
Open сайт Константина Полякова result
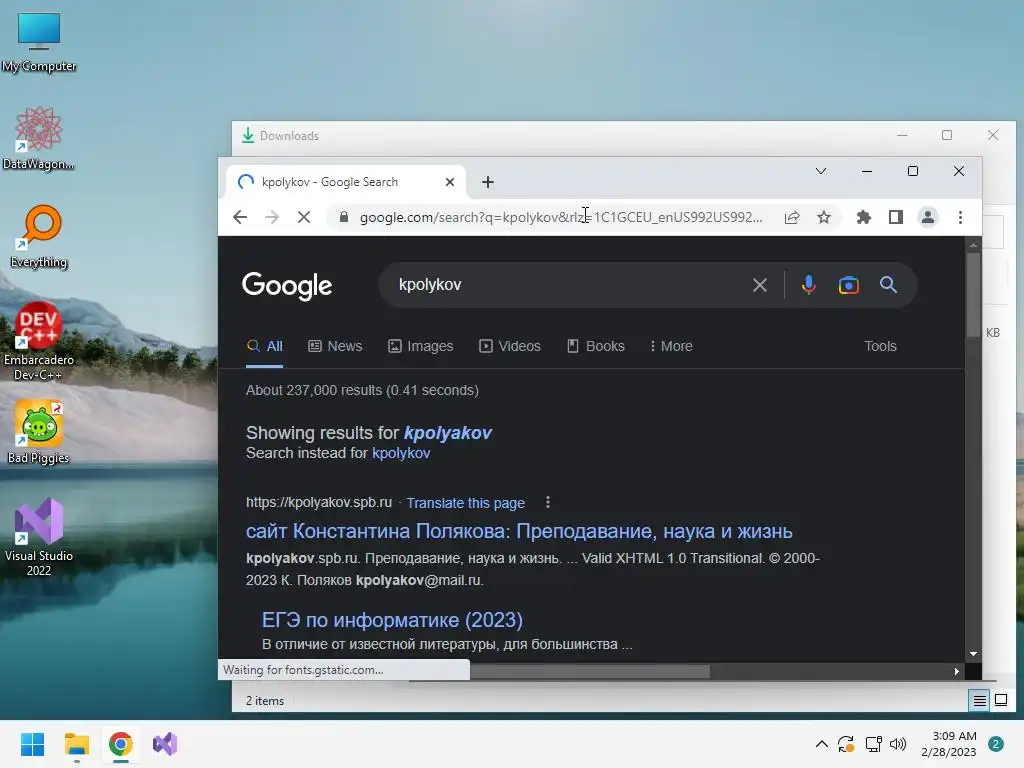(519, 531)
